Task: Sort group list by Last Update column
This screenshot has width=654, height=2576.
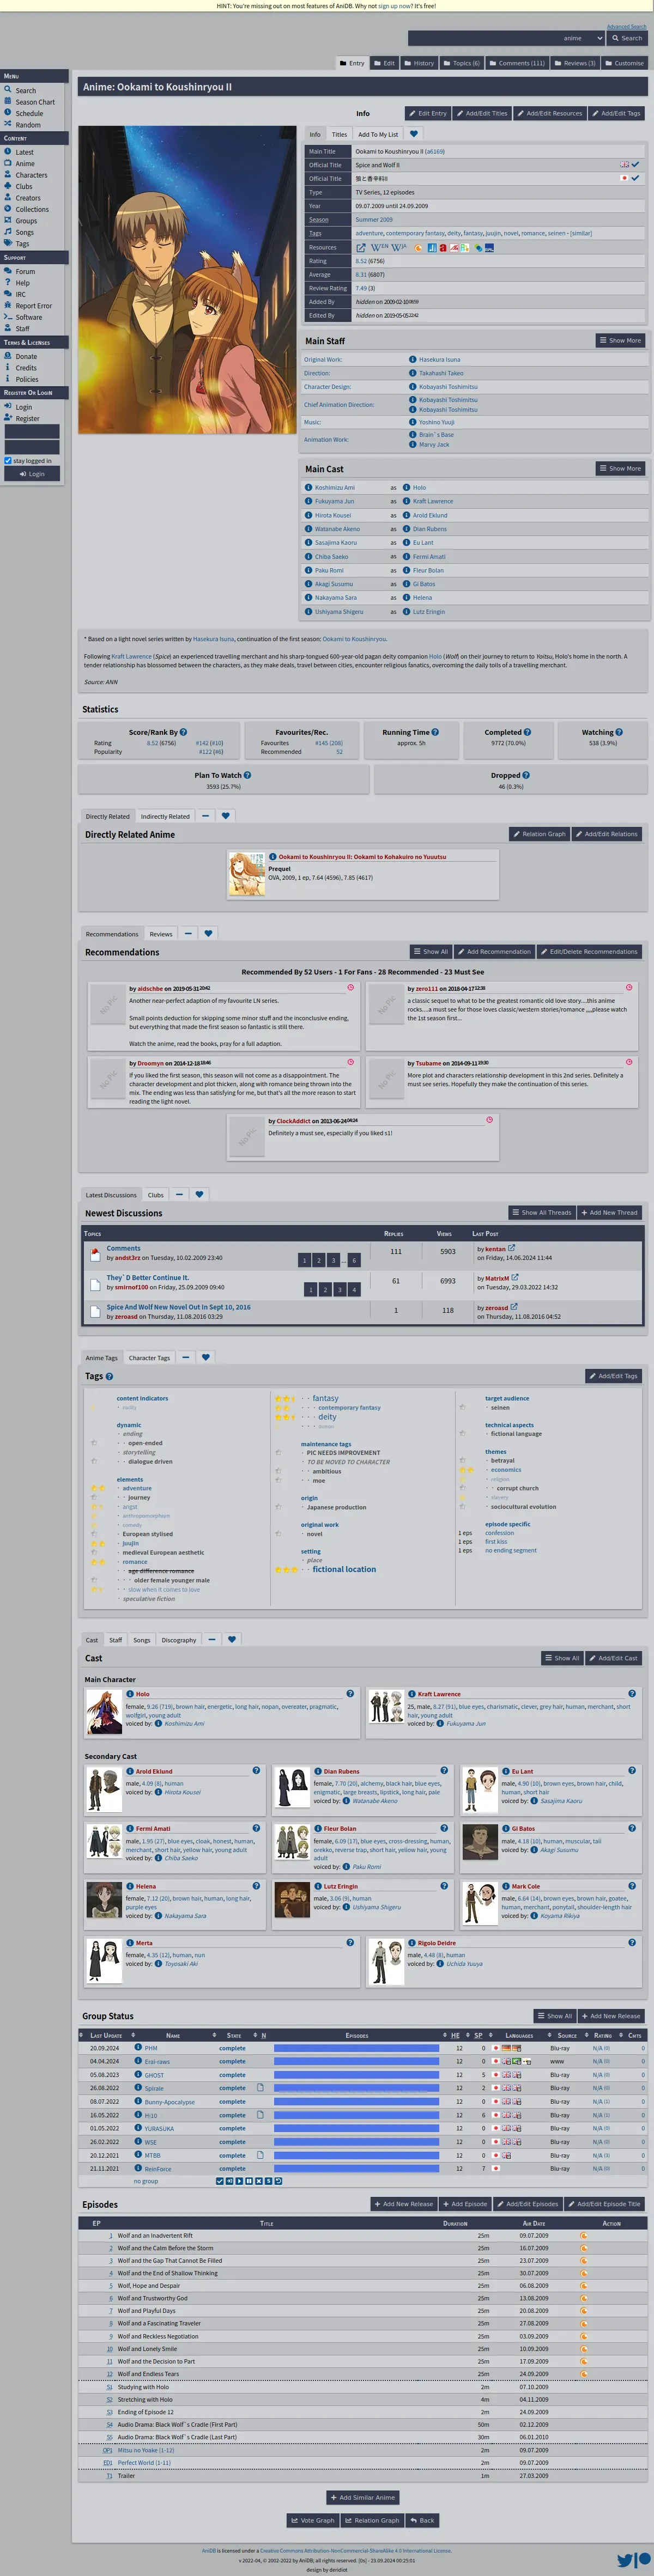Action: [105, 2035]
